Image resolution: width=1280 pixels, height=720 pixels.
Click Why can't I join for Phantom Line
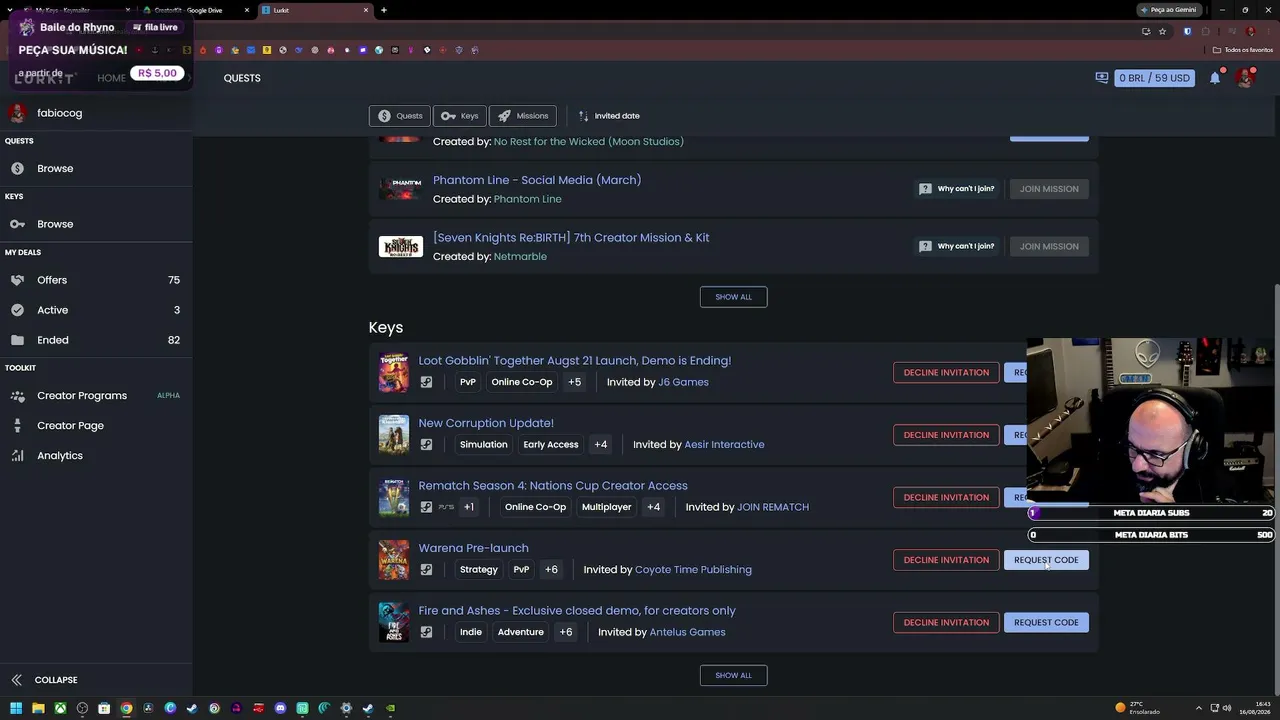coord(957,189)
